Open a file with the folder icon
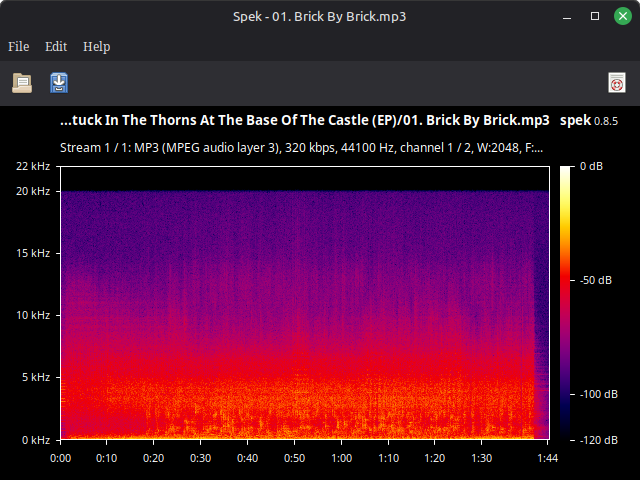The width and height of the screenshot is (640, 480). (22, 83)
